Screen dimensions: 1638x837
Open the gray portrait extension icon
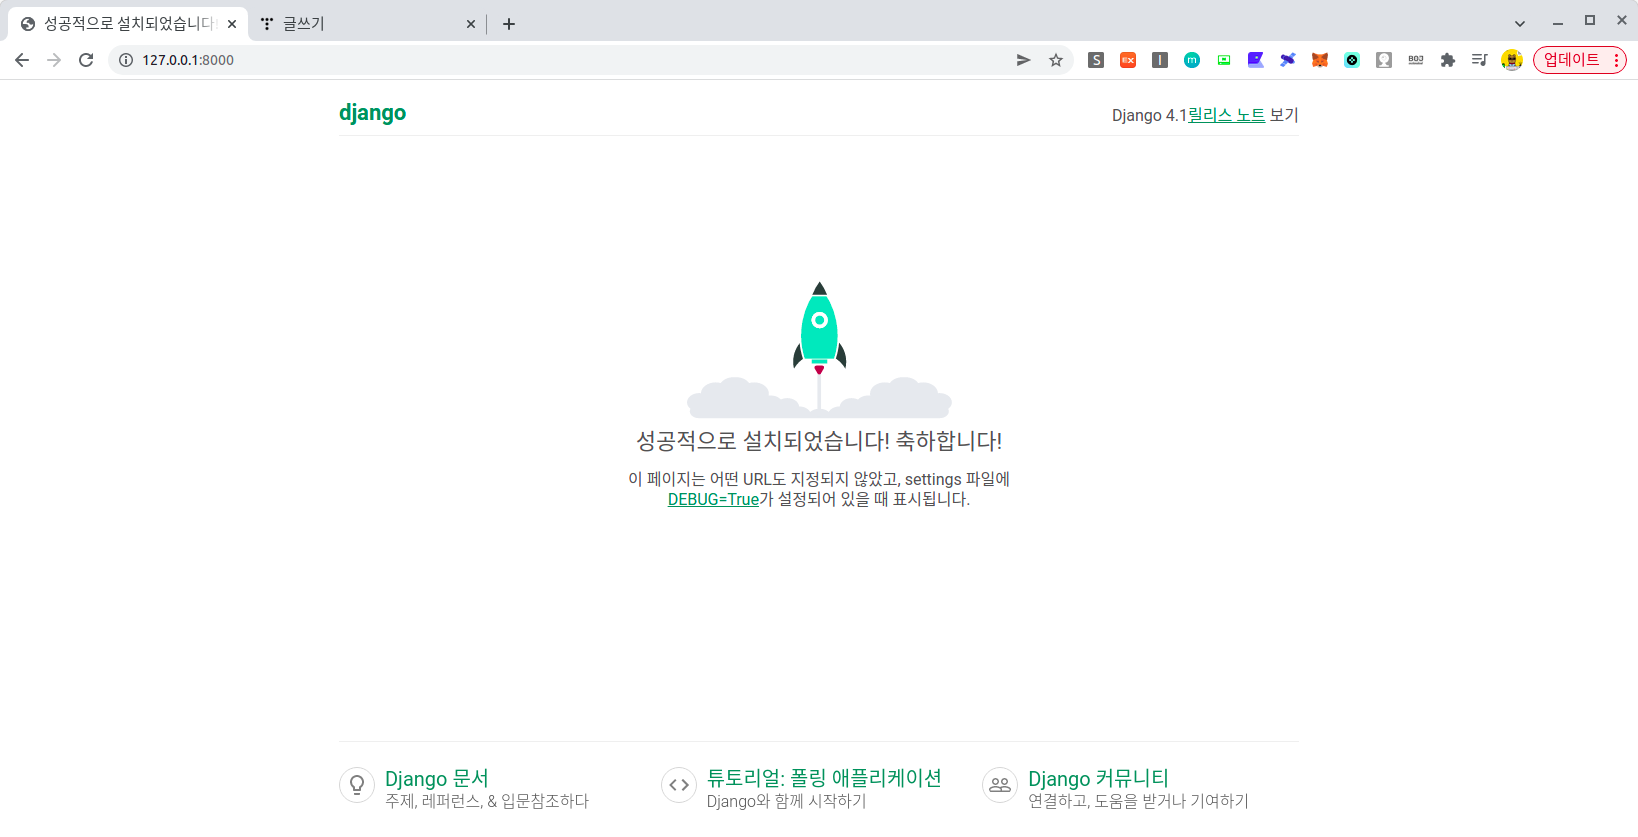tap(1384, 60)
